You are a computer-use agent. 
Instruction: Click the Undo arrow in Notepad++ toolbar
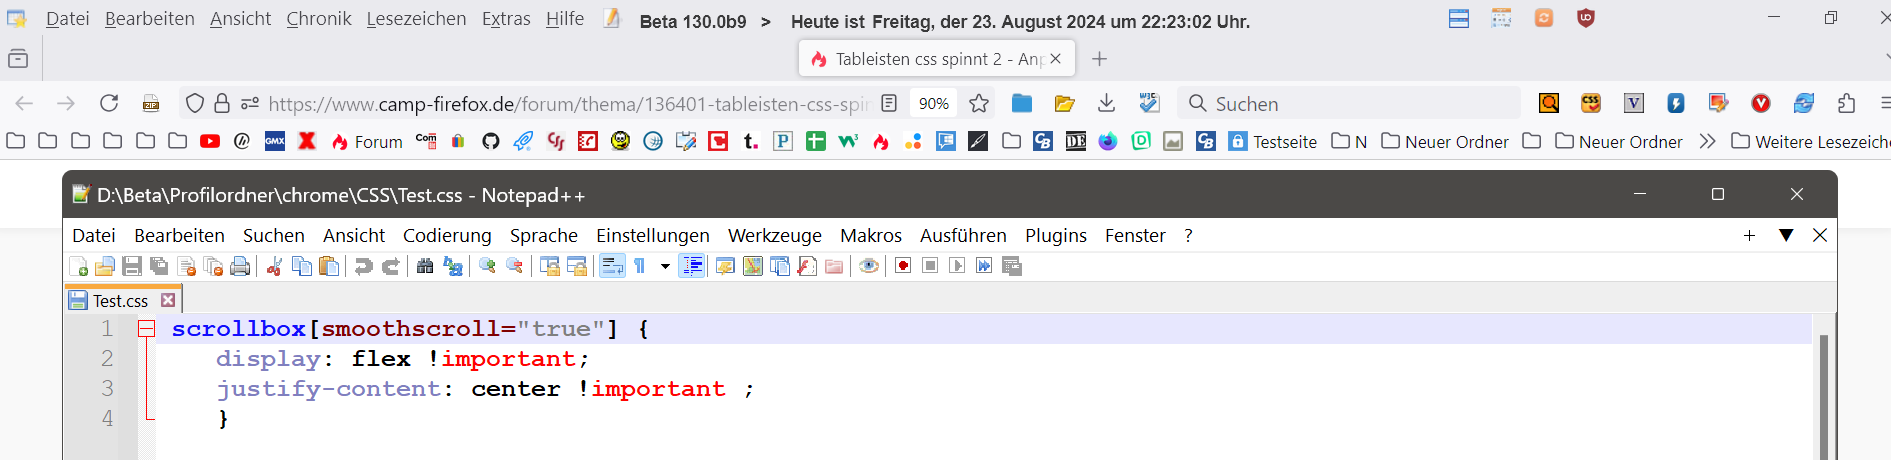(x=364, y=266)
